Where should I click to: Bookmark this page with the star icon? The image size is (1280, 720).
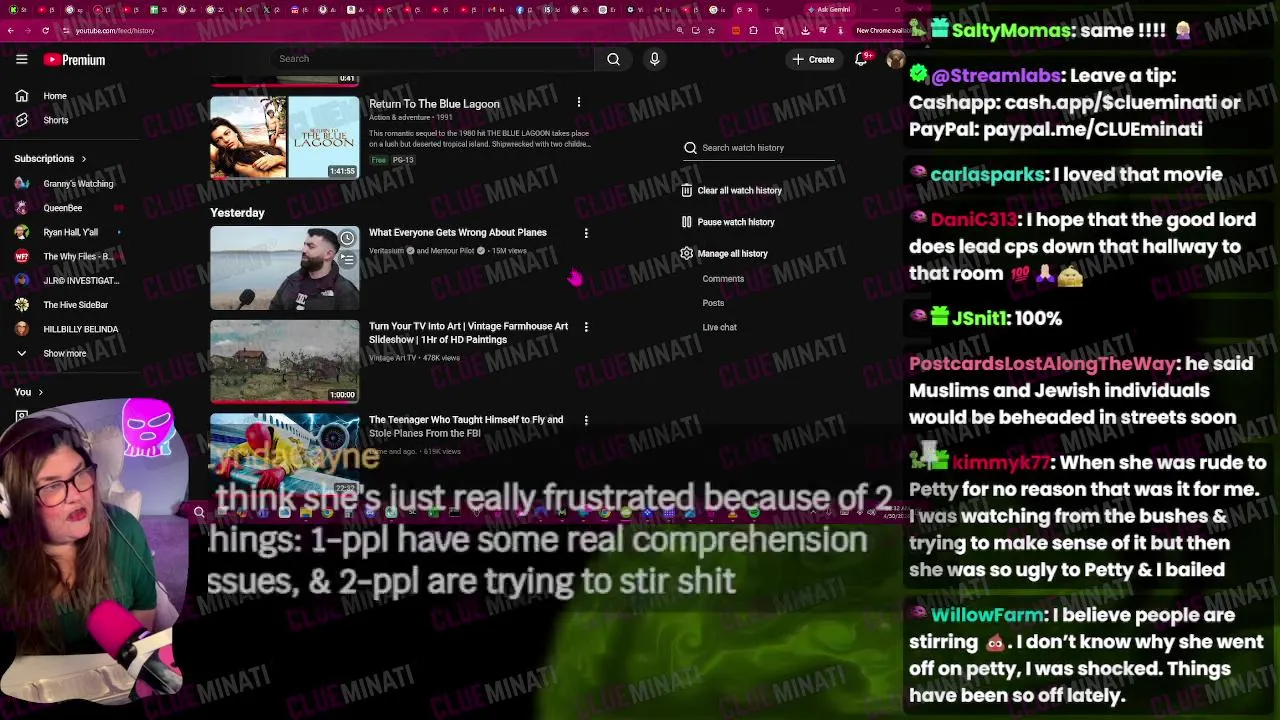(x=711, y=30)
